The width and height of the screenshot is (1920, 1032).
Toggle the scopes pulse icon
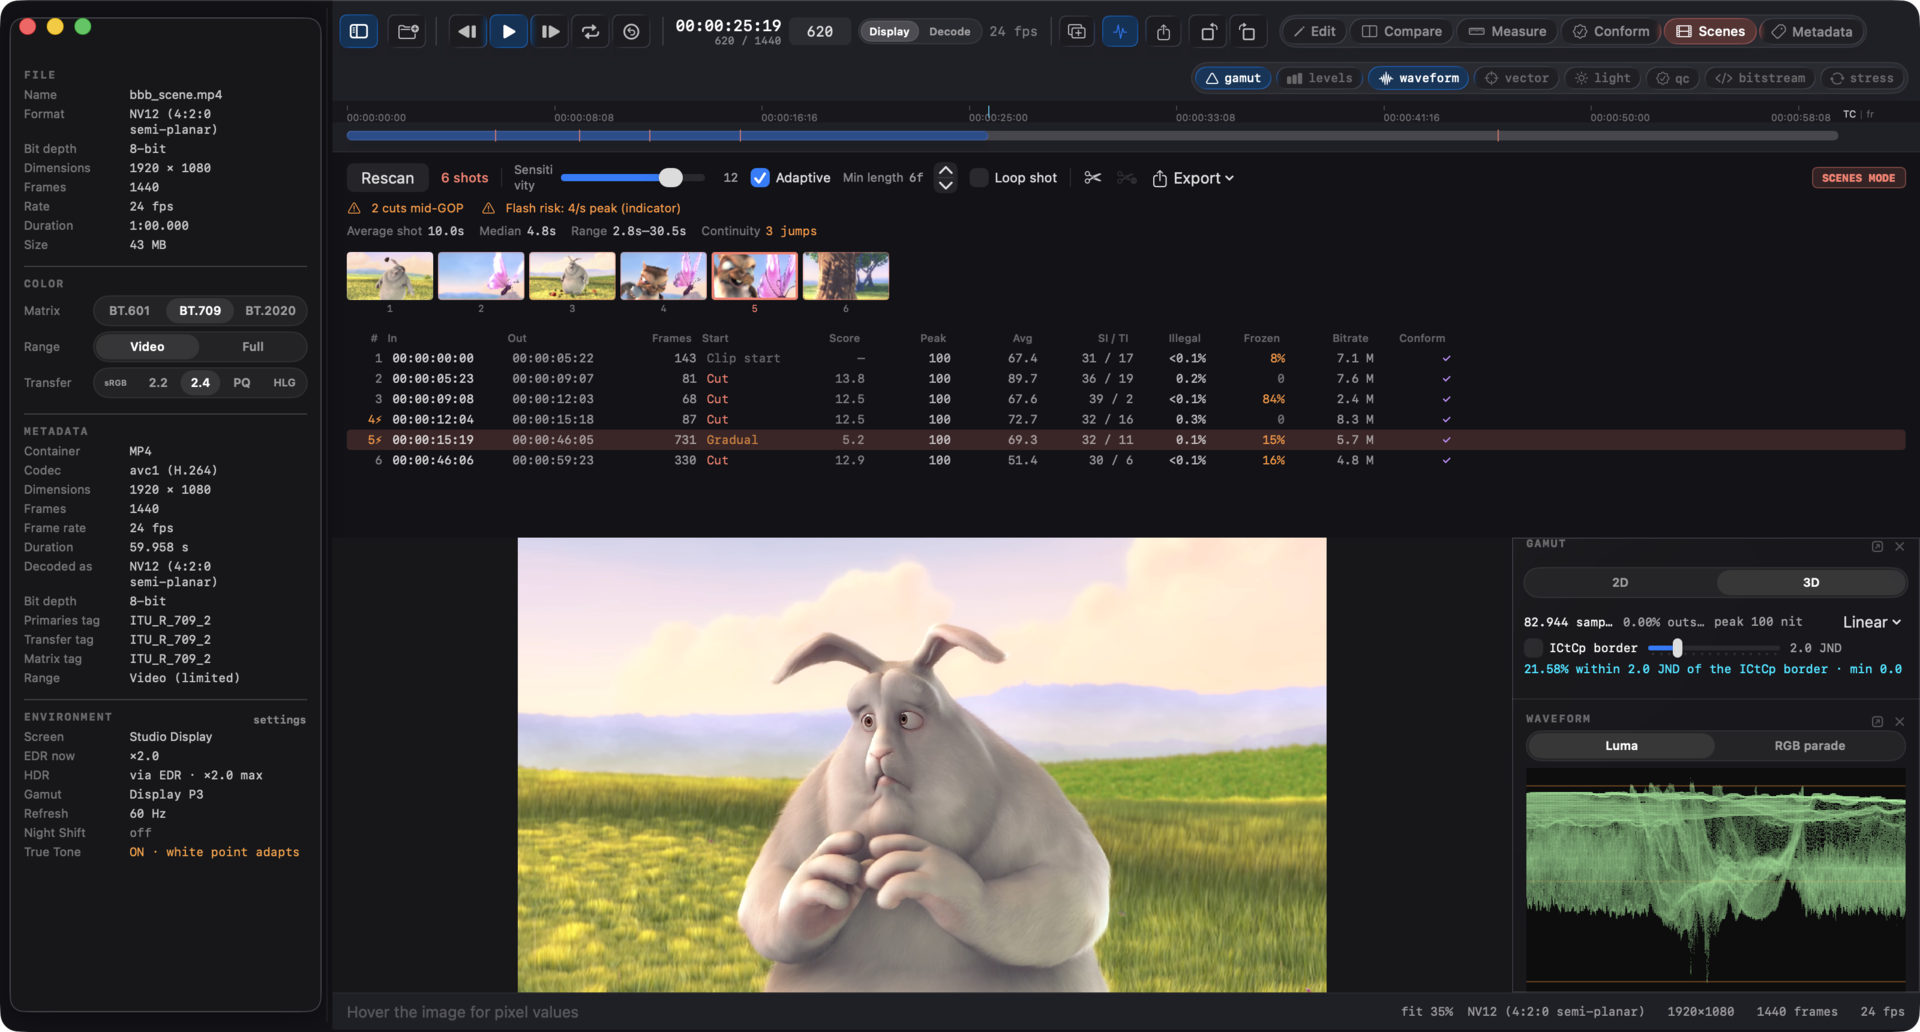click(x=1120, y=31)
